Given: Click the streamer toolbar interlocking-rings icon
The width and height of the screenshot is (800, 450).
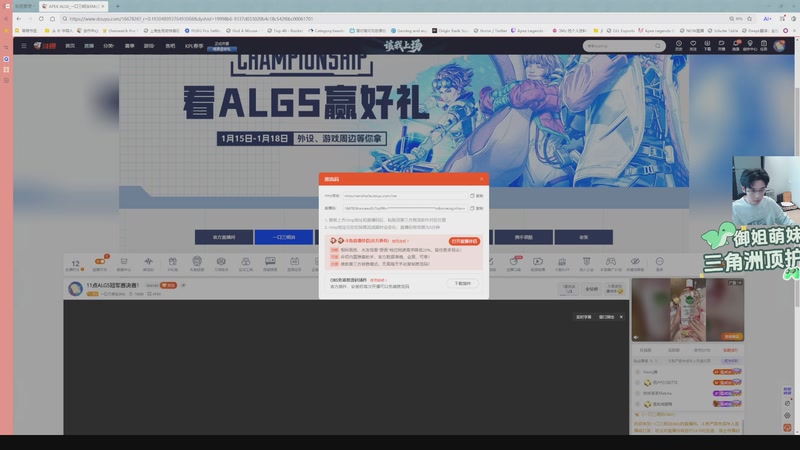Looking at the screenshot, I should click(x=245, y=262).
